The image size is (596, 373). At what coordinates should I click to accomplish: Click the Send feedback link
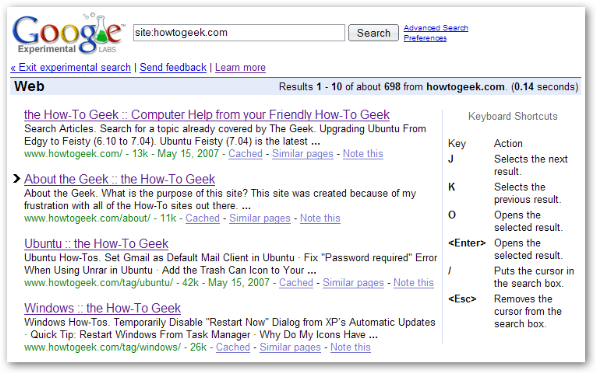click(173, 67)
